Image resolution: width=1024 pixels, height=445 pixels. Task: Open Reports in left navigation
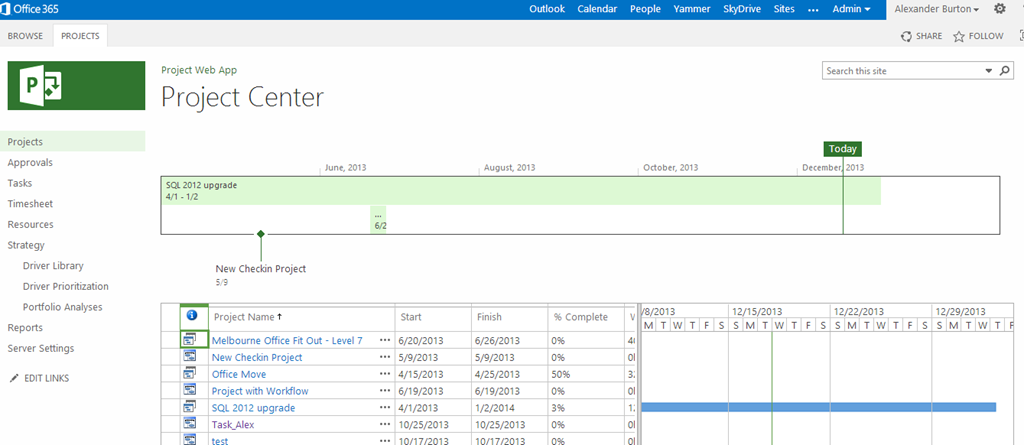tap(25, 327)
